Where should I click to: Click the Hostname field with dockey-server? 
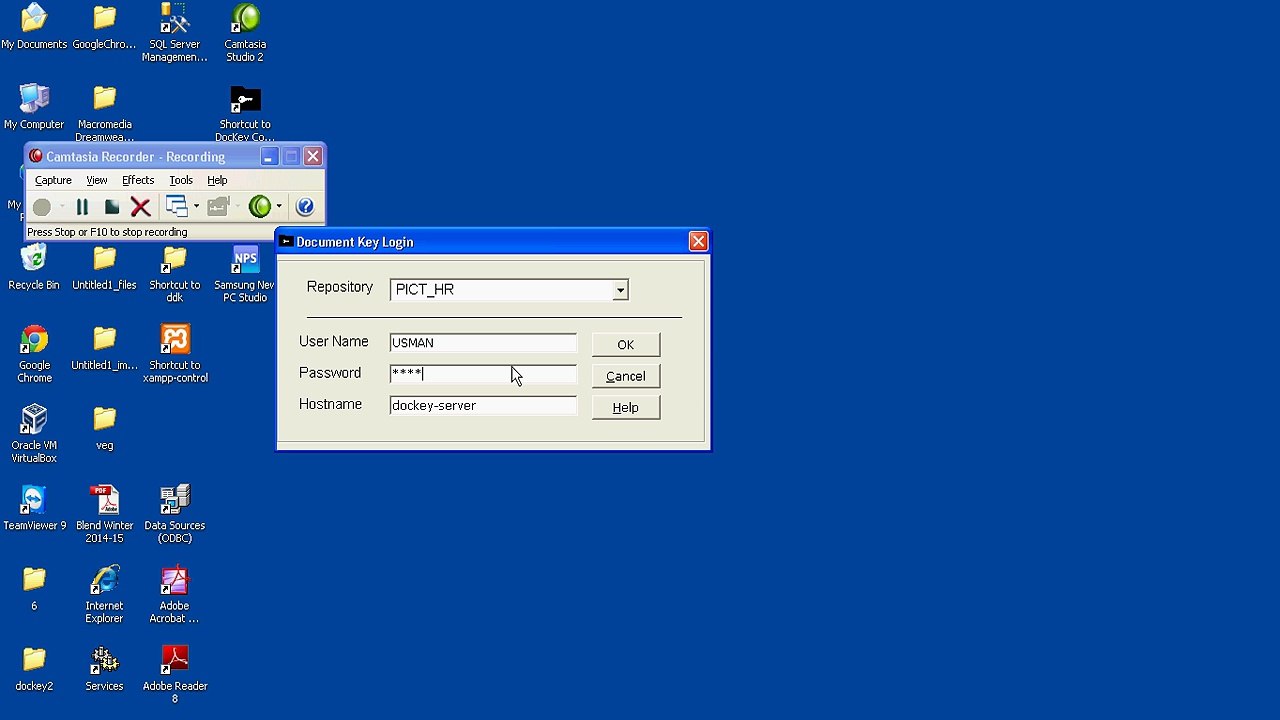pyautogui.click(x=483, y=406)
